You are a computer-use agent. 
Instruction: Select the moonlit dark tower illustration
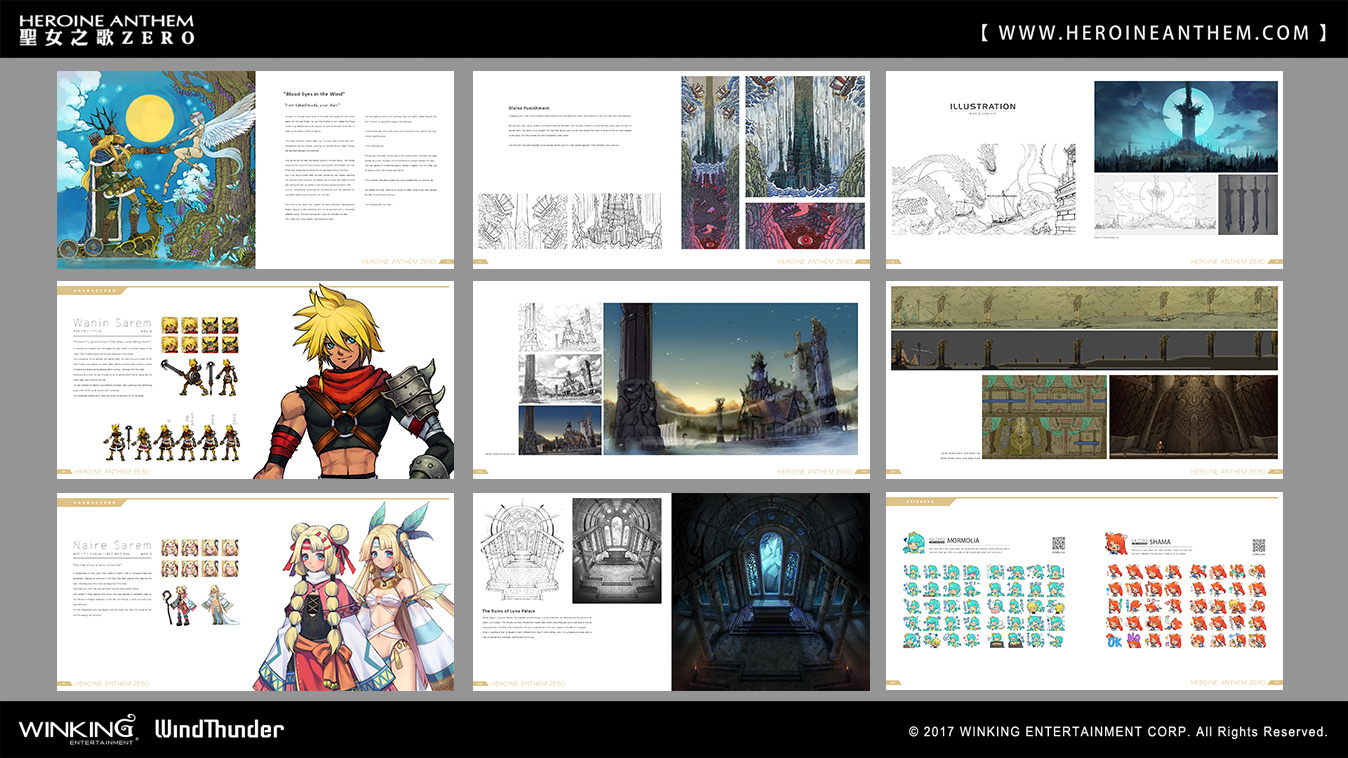click(x=1186, y=126)
